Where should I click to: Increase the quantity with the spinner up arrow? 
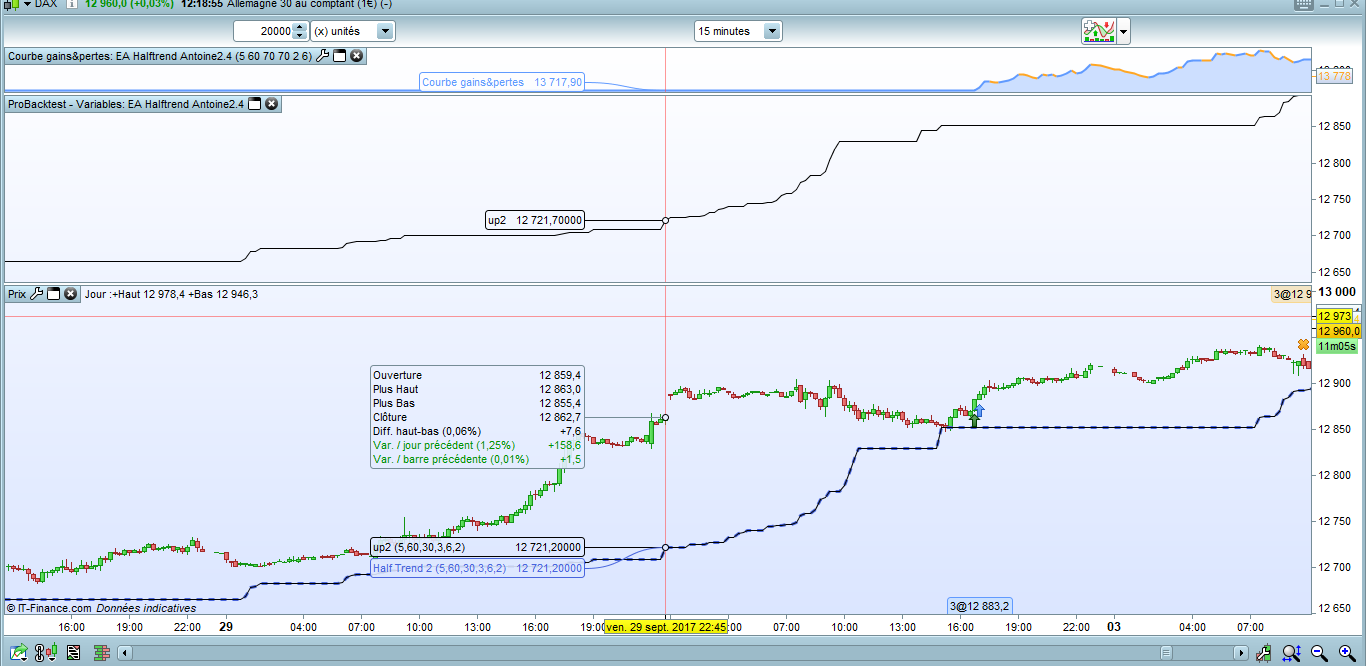point(300,27)
